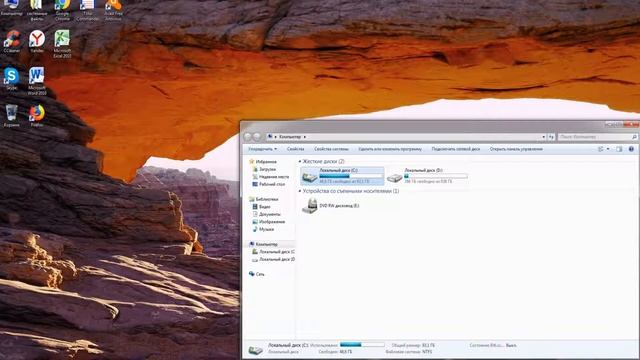Viewport: 640px width, 360px height.
Task: Launch Skype from the desktop
Action: point(12,79)
